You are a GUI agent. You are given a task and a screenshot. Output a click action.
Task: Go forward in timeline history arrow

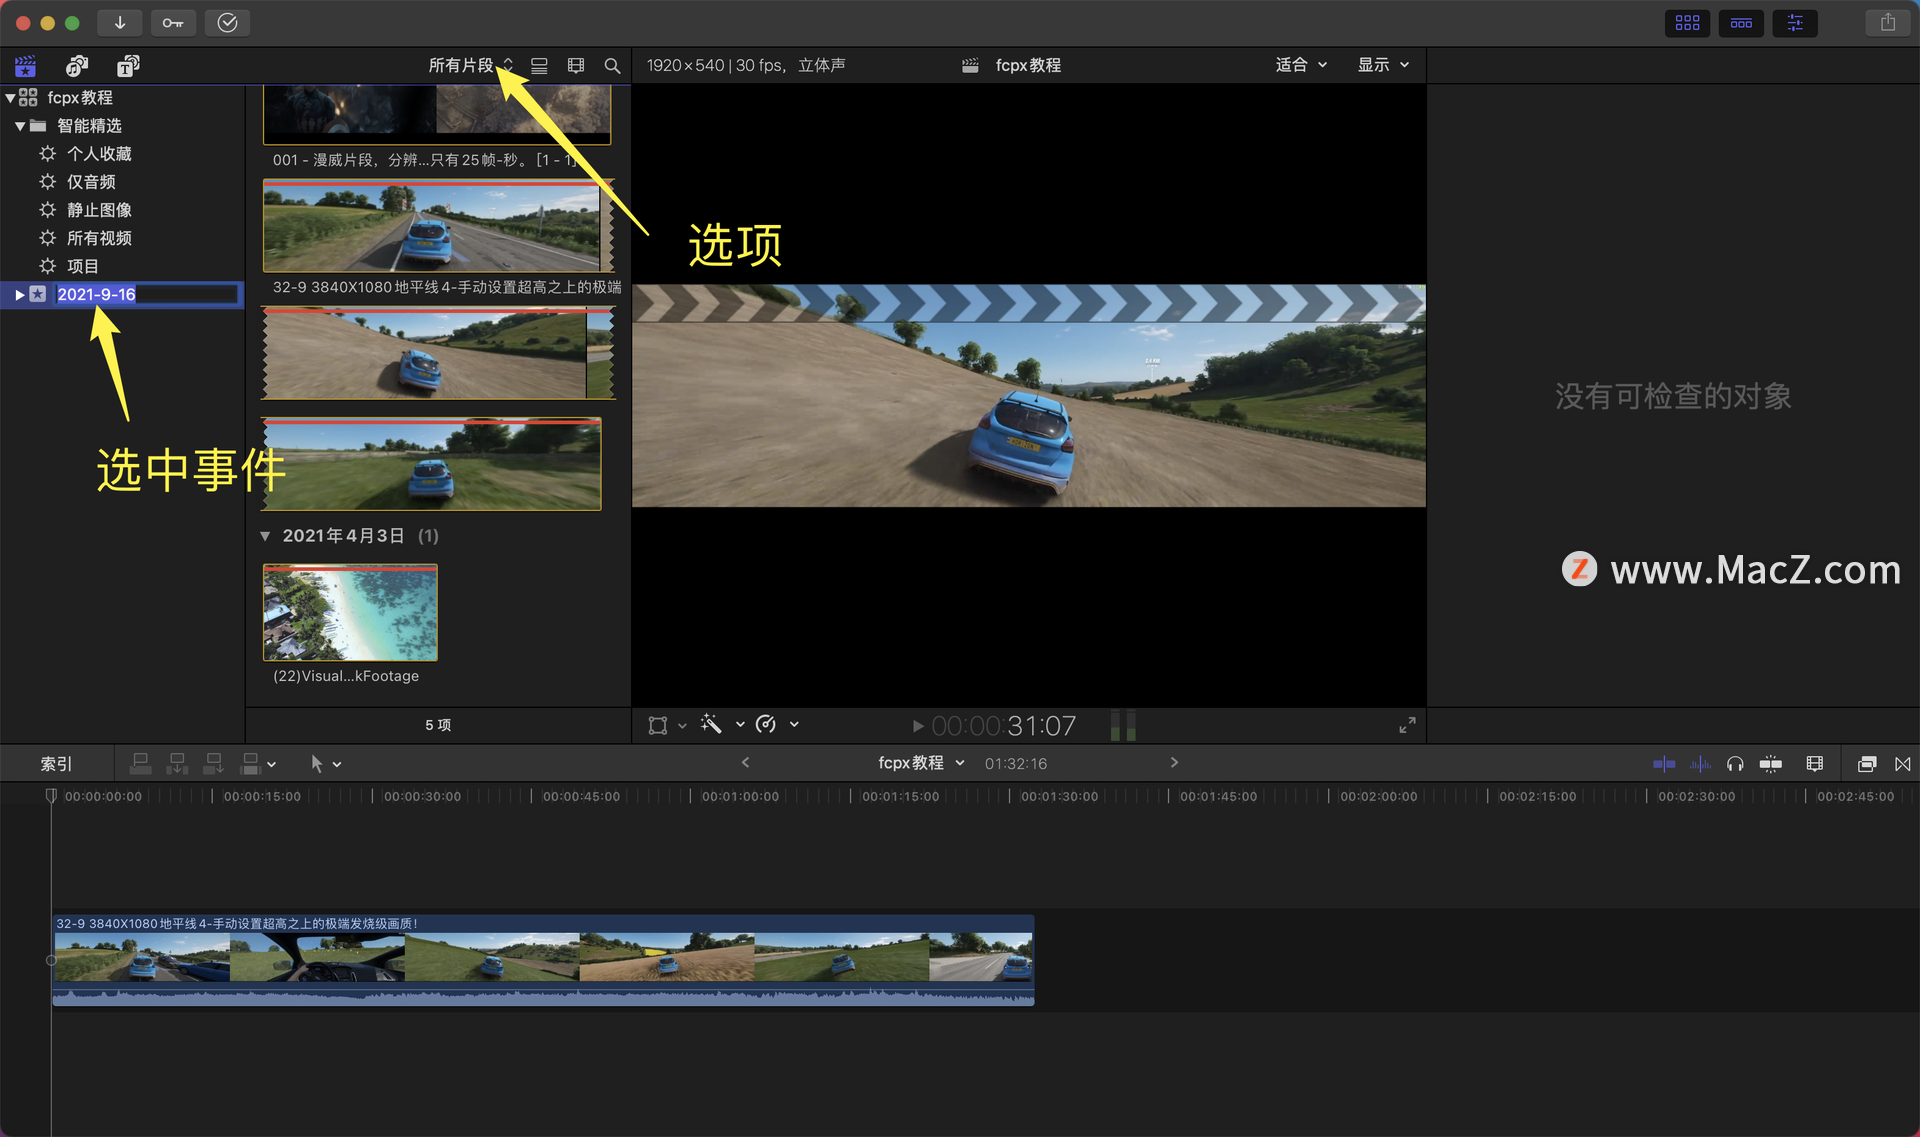[x=1174, y=763]
